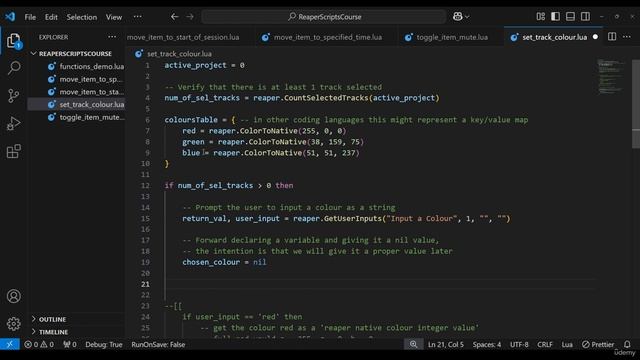Toggle the bottom panel
The width and height of the screenshot is (640, 360).
(570, 17)
